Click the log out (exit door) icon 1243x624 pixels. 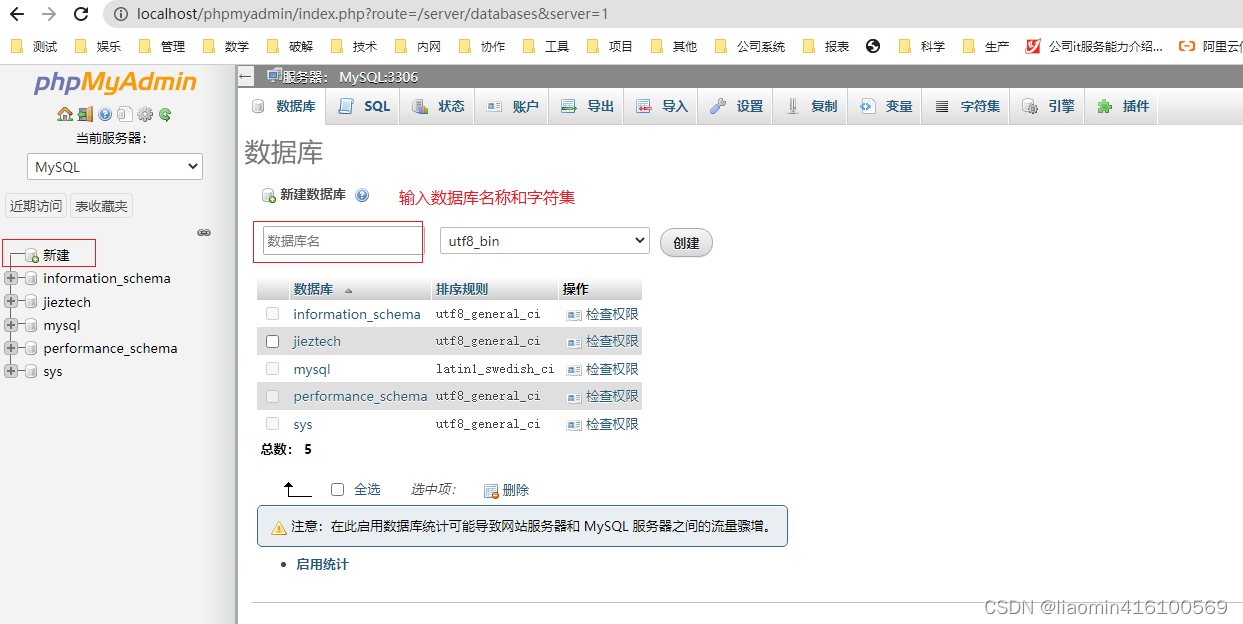tap(85, 114)
